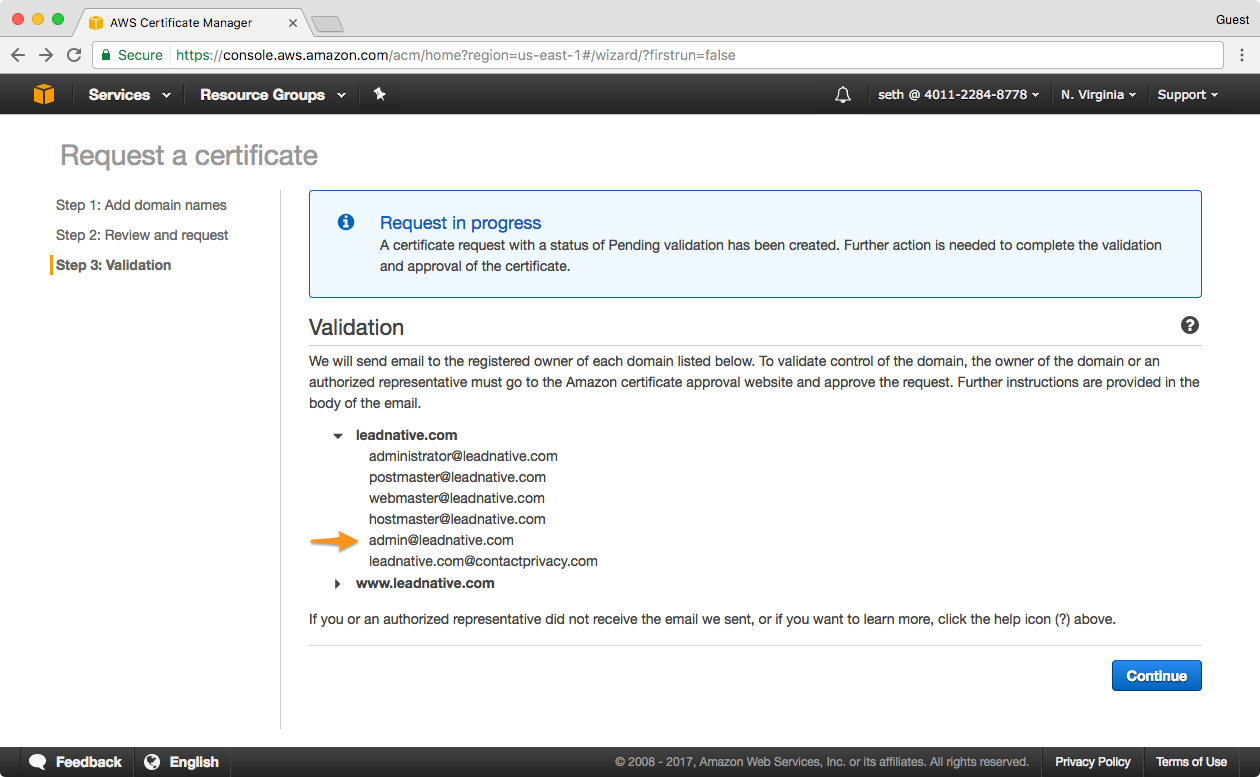
Task: Open the Privacy Policy link
Action: pos(1092,762)
